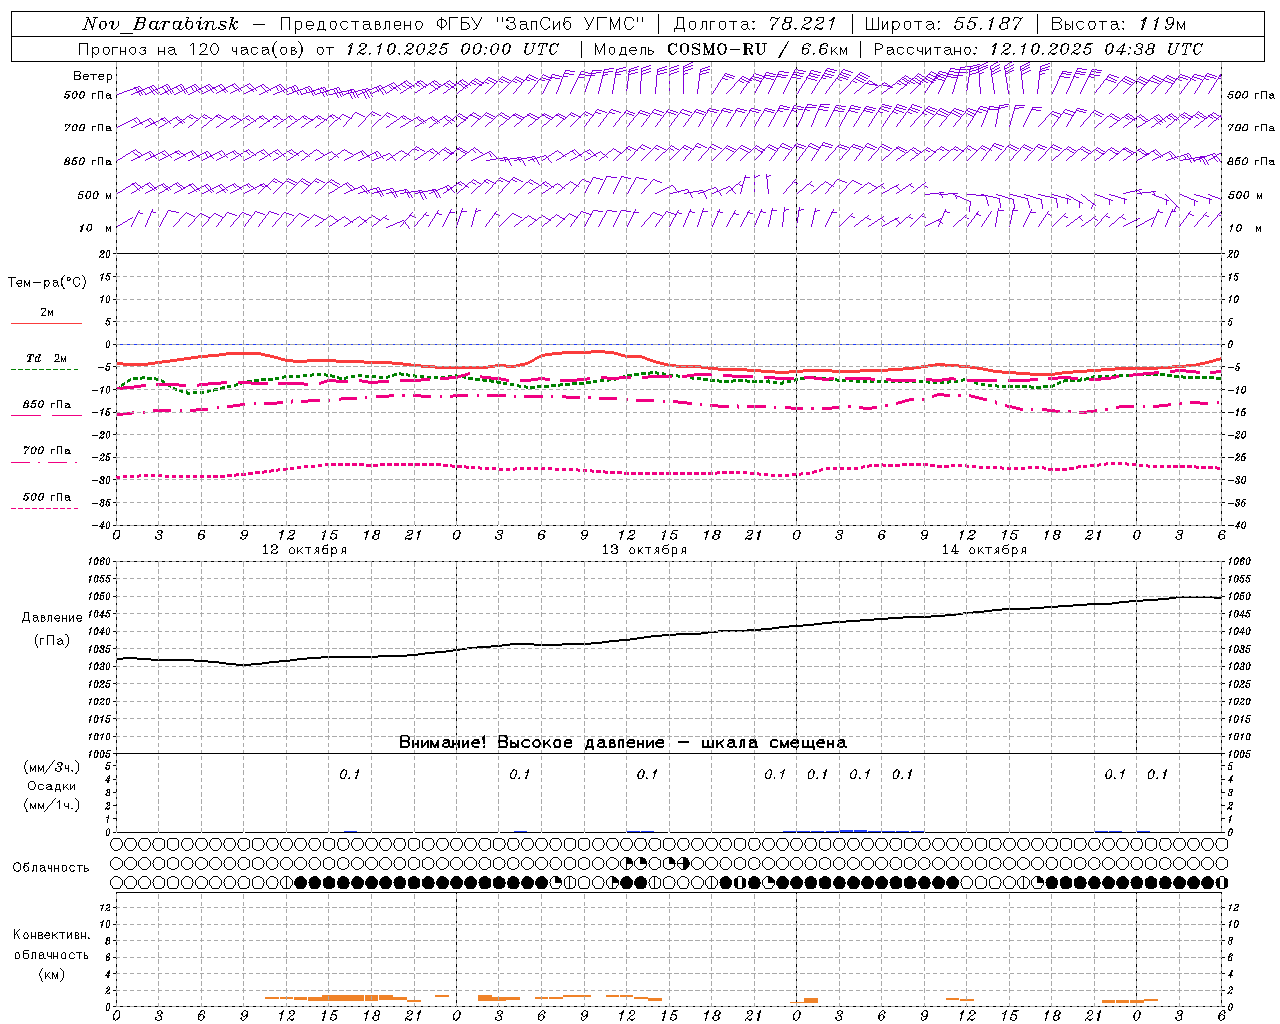The image size is (1280, 1024).
Task: Select the "12 октября" date label
Action: pyautogui.click(x=304, y=550)
